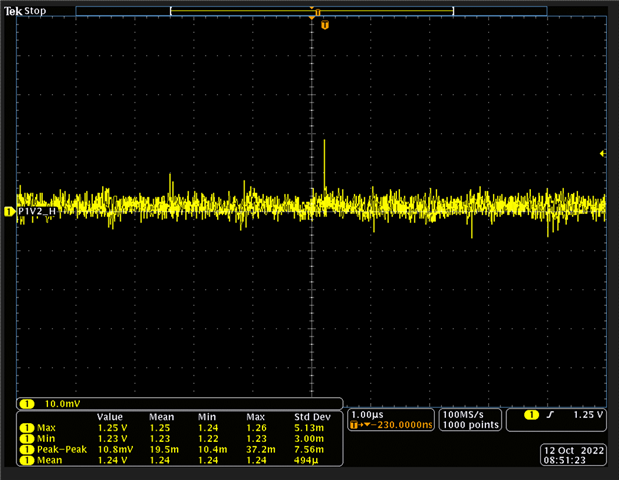Click the 494µ mean std dev cell
The width and height of the screenshot is (619, 480).
[x=306, y=460]
